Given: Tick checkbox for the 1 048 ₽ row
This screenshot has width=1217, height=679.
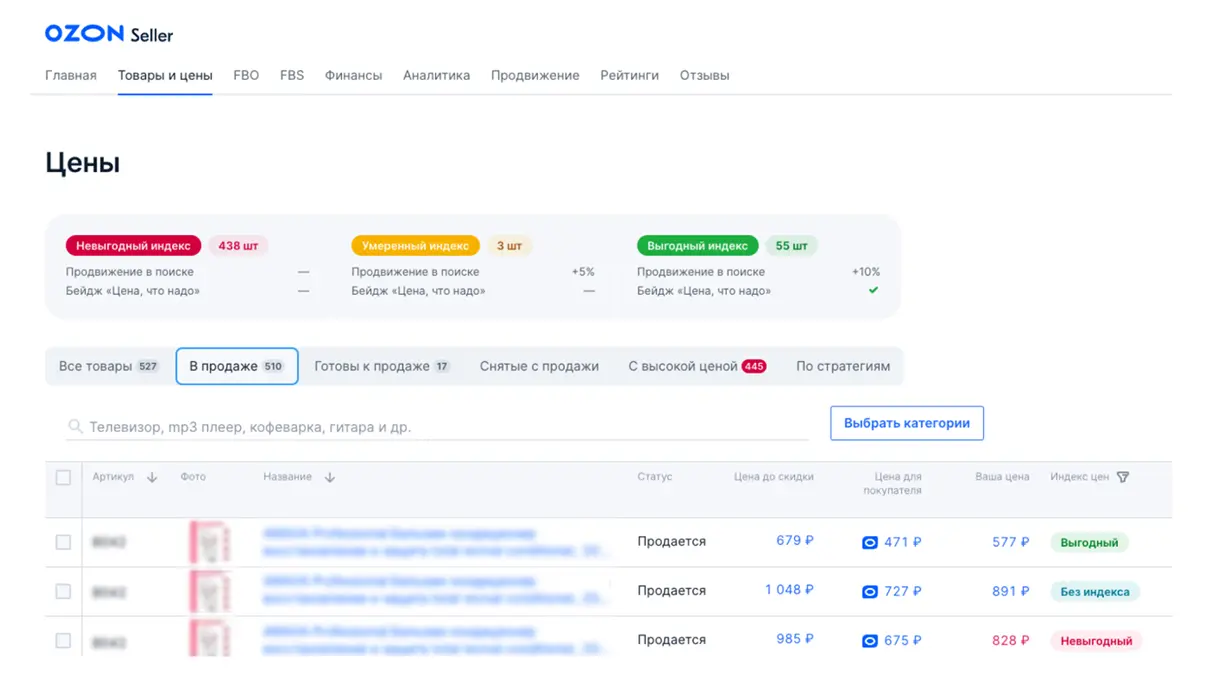Looking at the screenshot, I should pyautogui.click(x=63, y=591).
